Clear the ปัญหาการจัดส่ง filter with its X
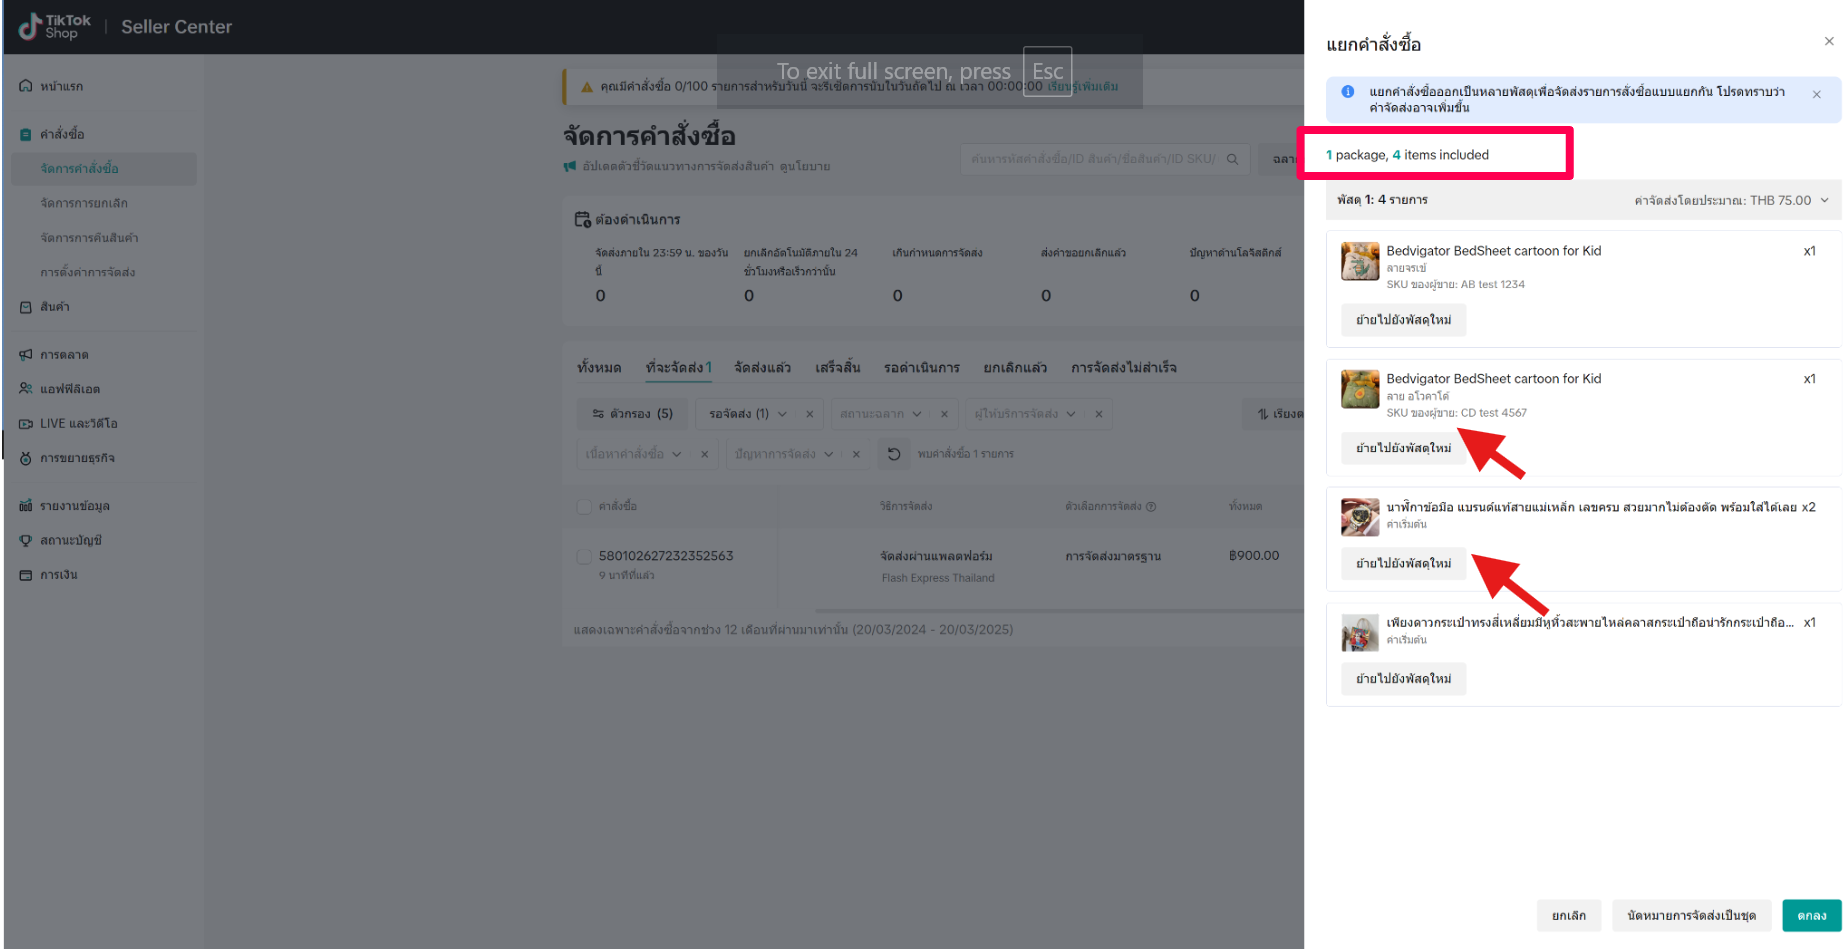Image resolution: width=1845 pixels, height=949 pixels. [x=856, y=454]
